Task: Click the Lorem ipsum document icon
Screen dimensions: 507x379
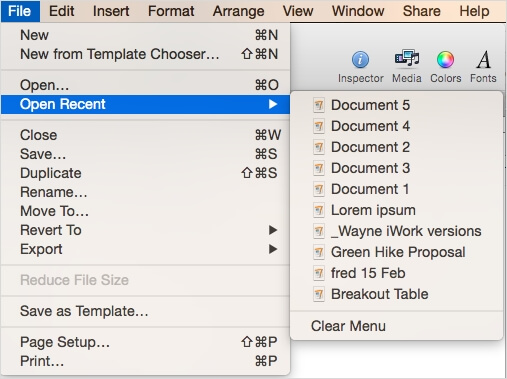Action: click(x=319, y=210)
